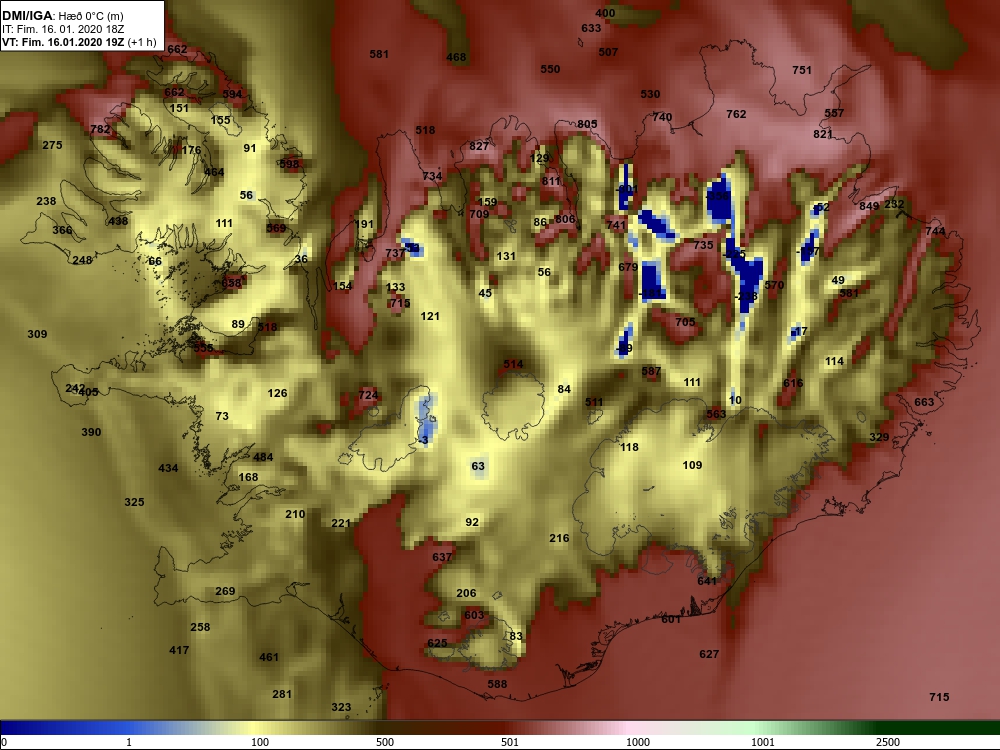Image resolution: width=1000 pixels, height=750 pixels.
Task: Click the map value '663'
Action: pyautogui.click(x=924, y=402)
